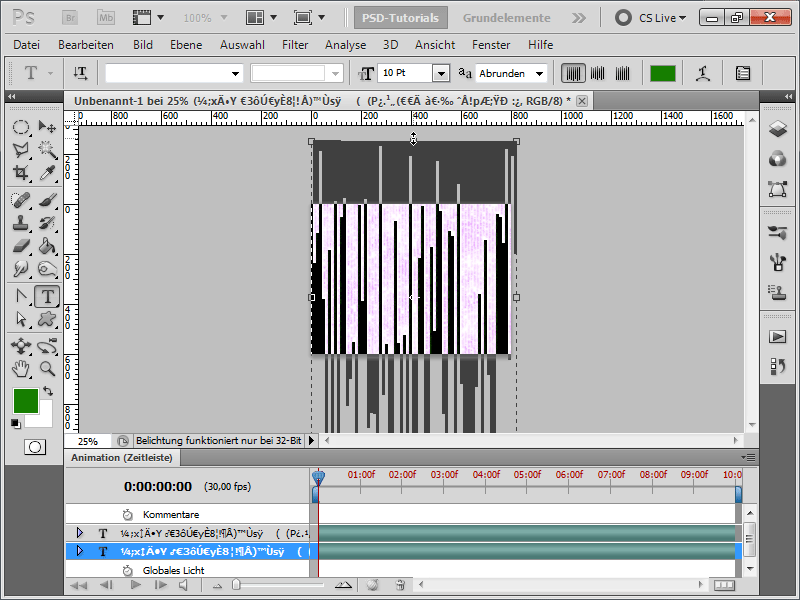Viewport: 800px width, 600px height.
Task: Toggle stopwatch for Globales Licht track
Action: click(x=128, y=570)
